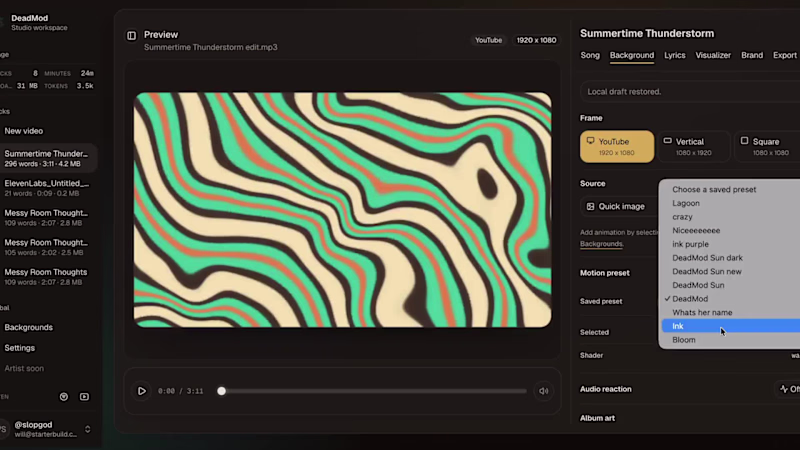Open Messy Room Thought... 105 words track
800x450 pixels.
[46, 247]
